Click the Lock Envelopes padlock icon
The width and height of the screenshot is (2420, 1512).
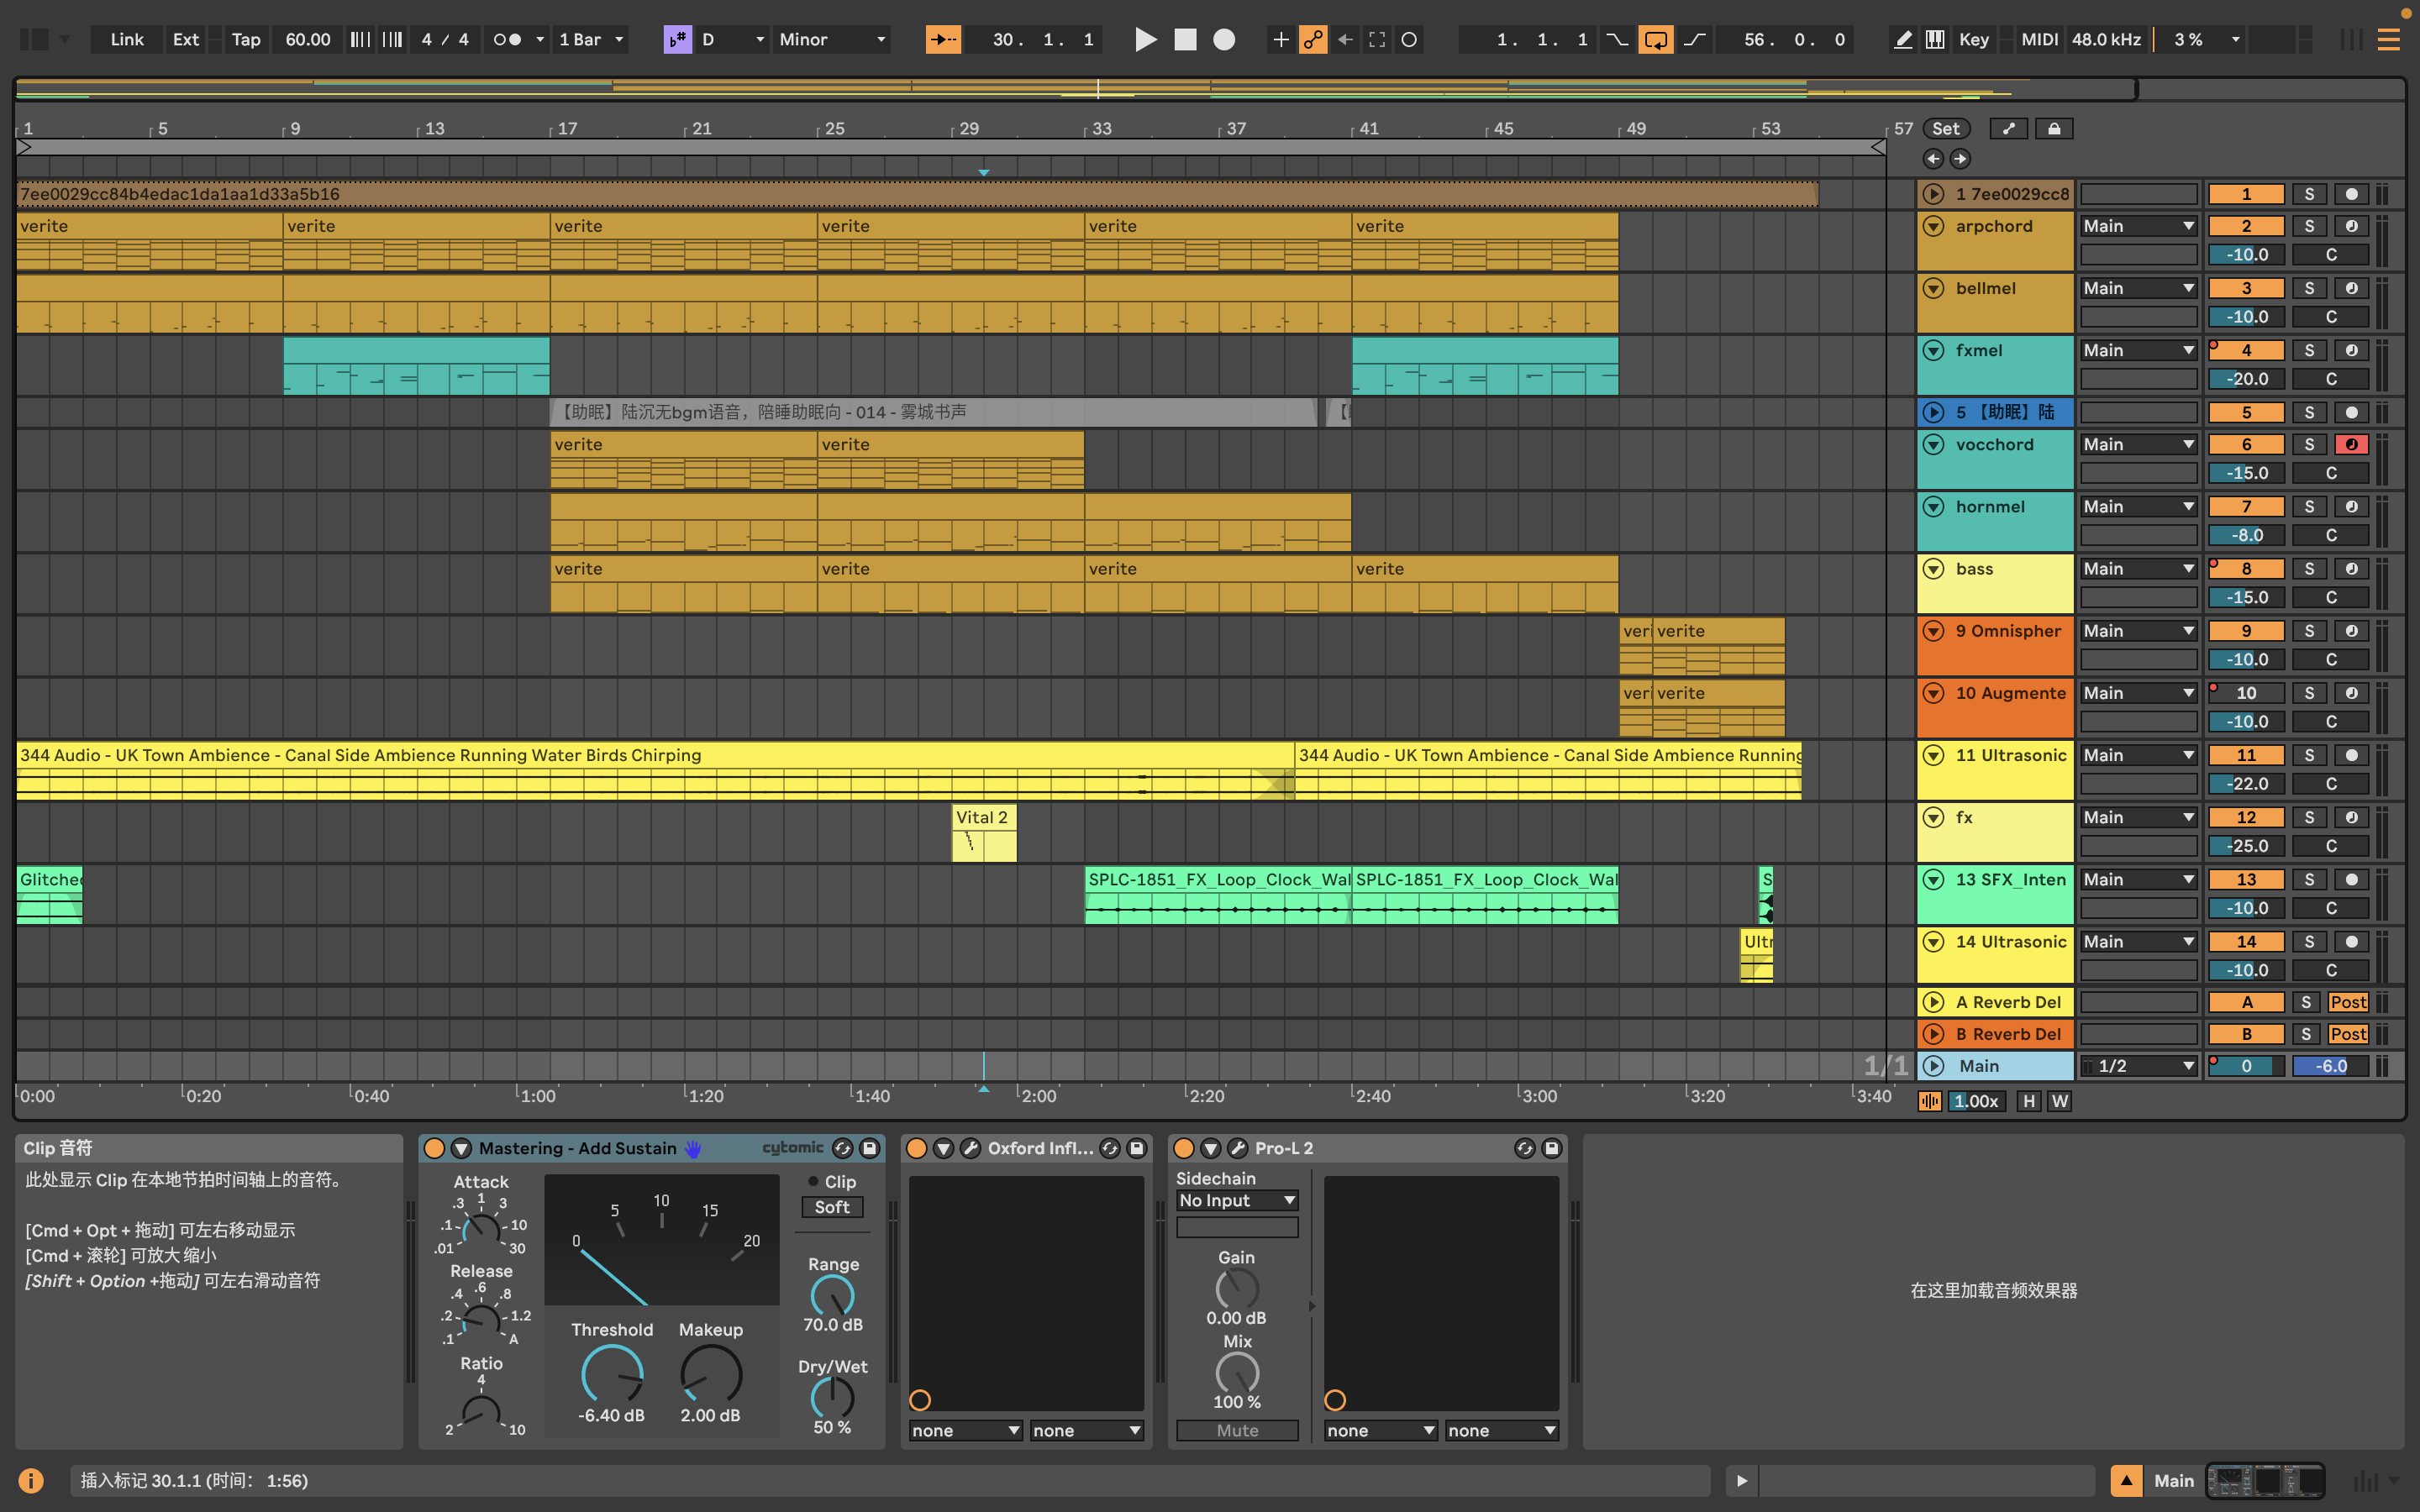(2054, 128)
